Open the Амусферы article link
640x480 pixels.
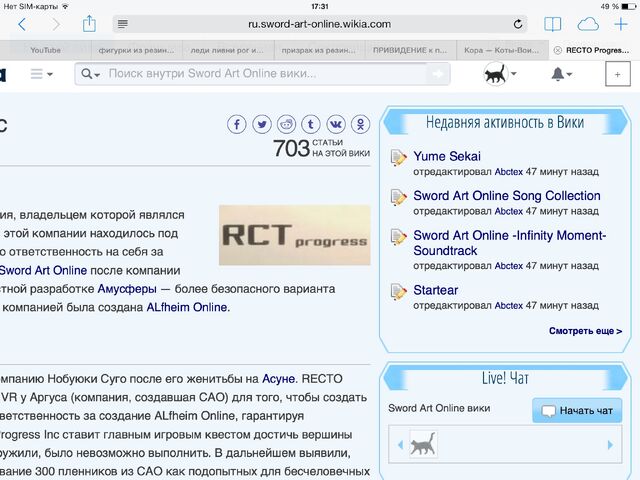tap(127, 289)
